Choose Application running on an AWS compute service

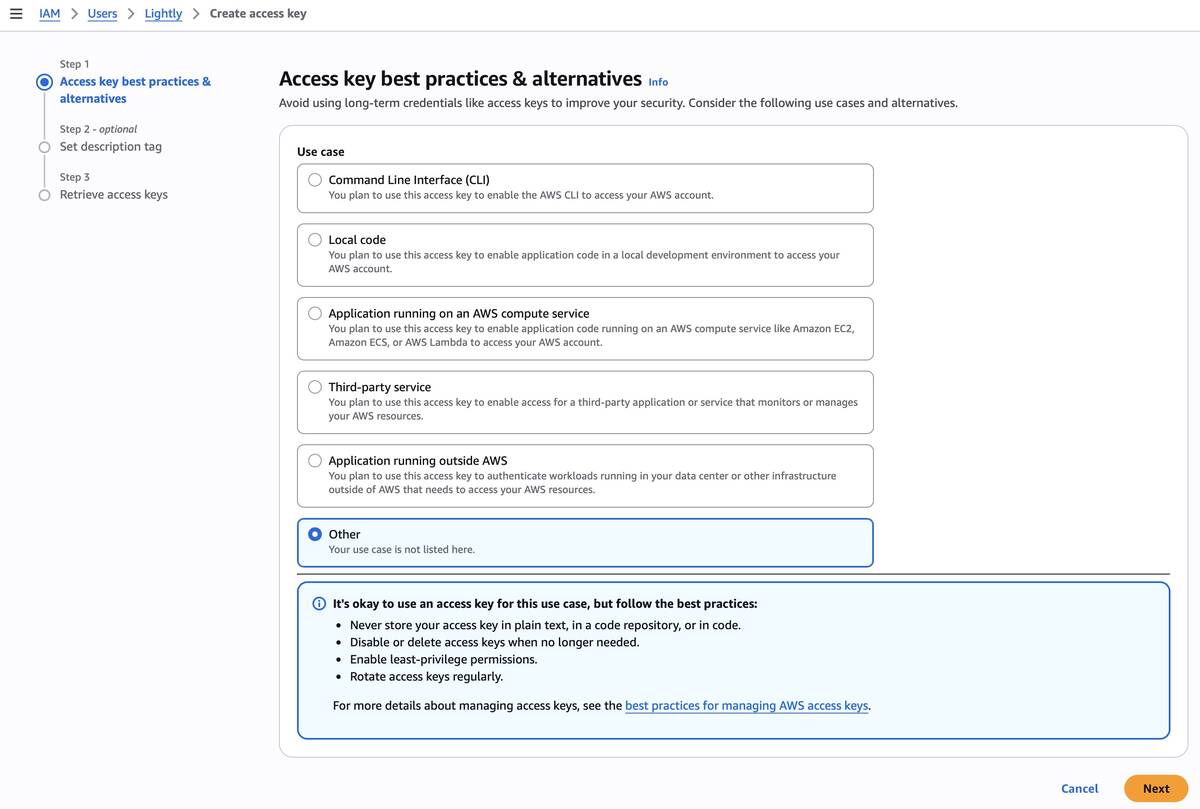click(x=314, y=312)
